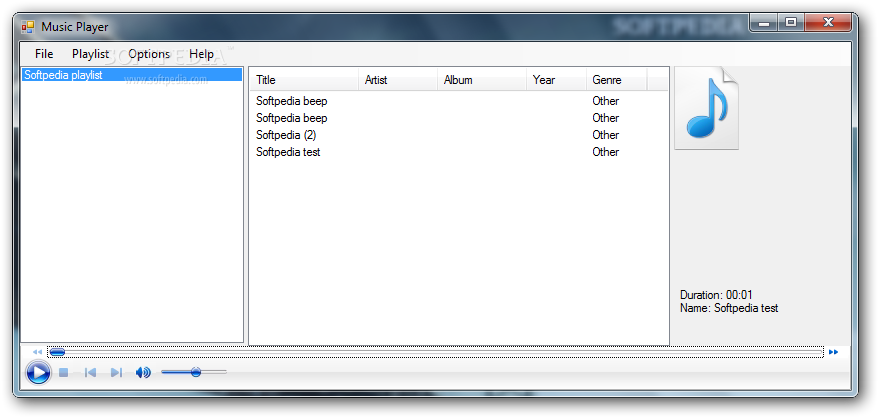Mute audio via the speaker icon
The height and width of the screenshot is (418, 879).
pos(143,372)
